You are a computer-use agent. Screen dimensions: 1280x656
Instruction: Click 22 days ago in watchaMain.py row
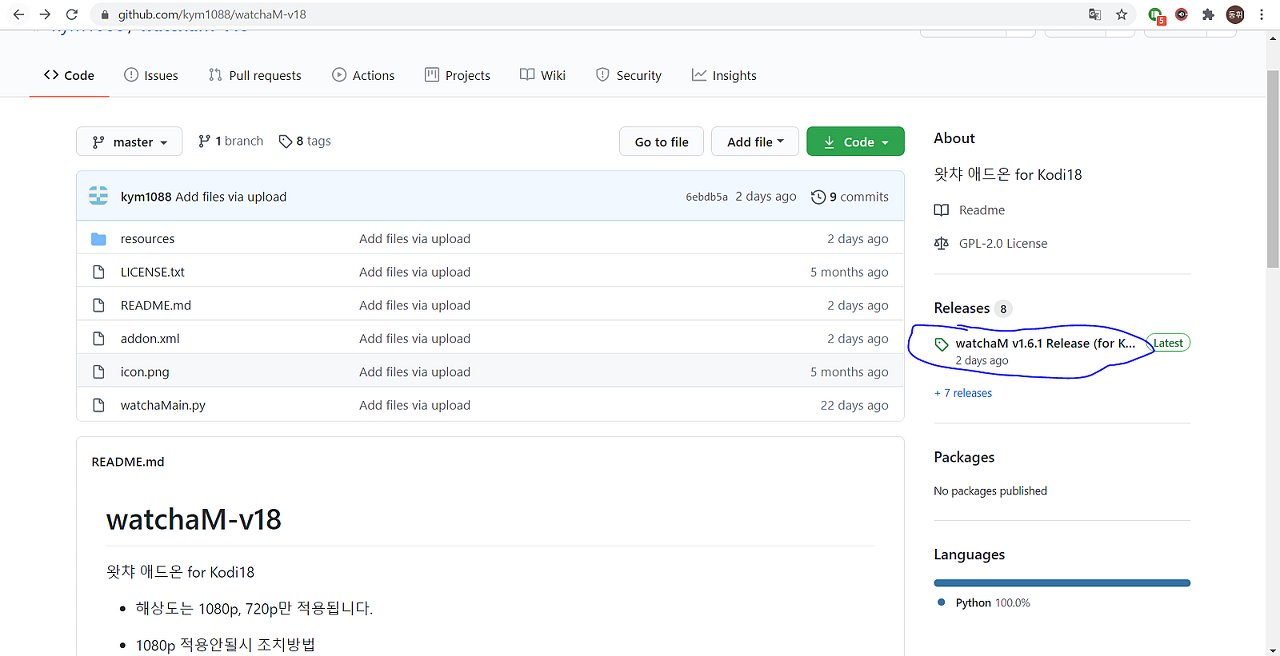(x=854, y=405)
